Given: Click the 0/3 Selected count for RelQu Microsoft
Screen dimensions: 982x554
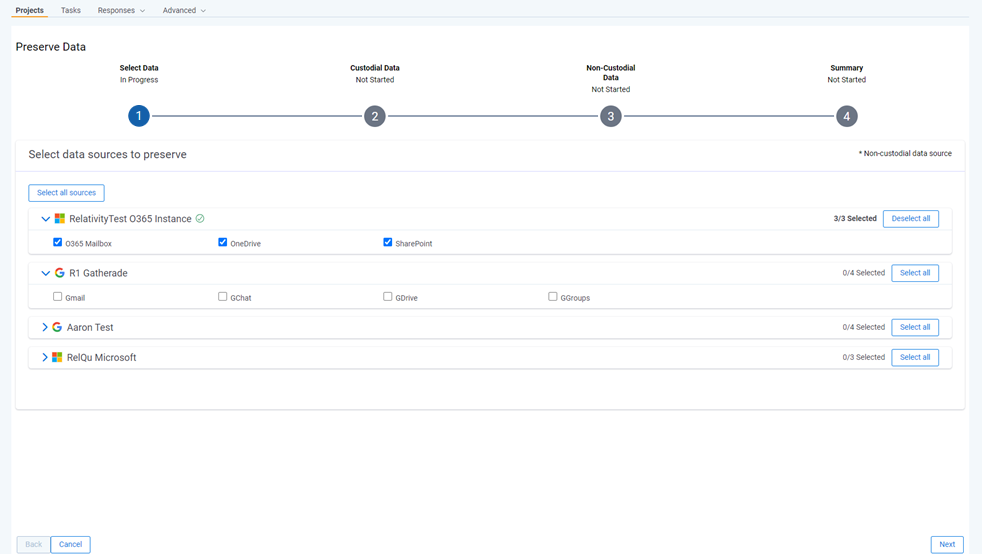Looking at the screenshot, I should tap(864, 357).
